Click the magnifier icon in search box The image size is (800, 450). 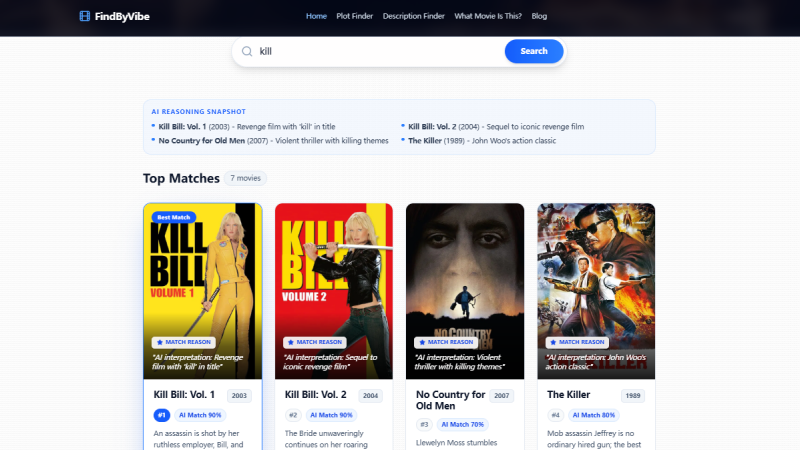247,51
